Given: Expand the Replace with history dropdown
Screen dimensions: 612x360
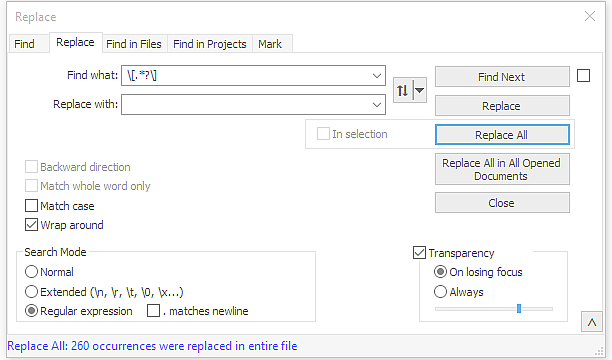Looking at the screenshot, I should click(x=377, y=105).
